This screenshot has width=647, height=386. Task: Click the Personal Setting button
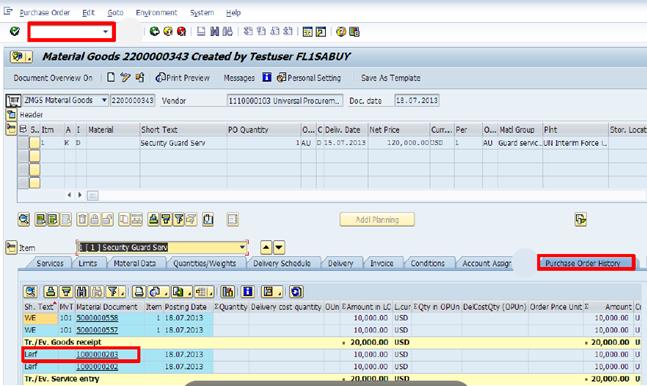[x=309, y=78]
